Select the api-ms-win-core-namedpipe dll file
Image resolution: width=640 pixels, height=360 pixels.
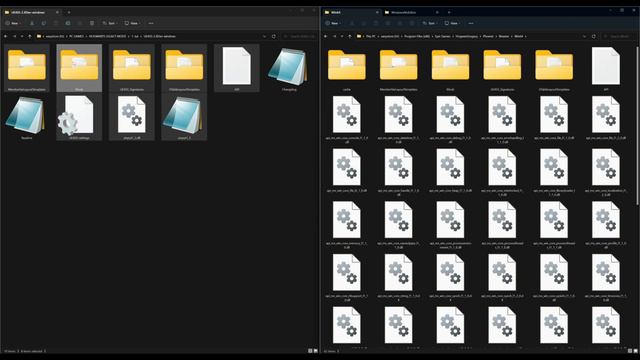point(398,224)
